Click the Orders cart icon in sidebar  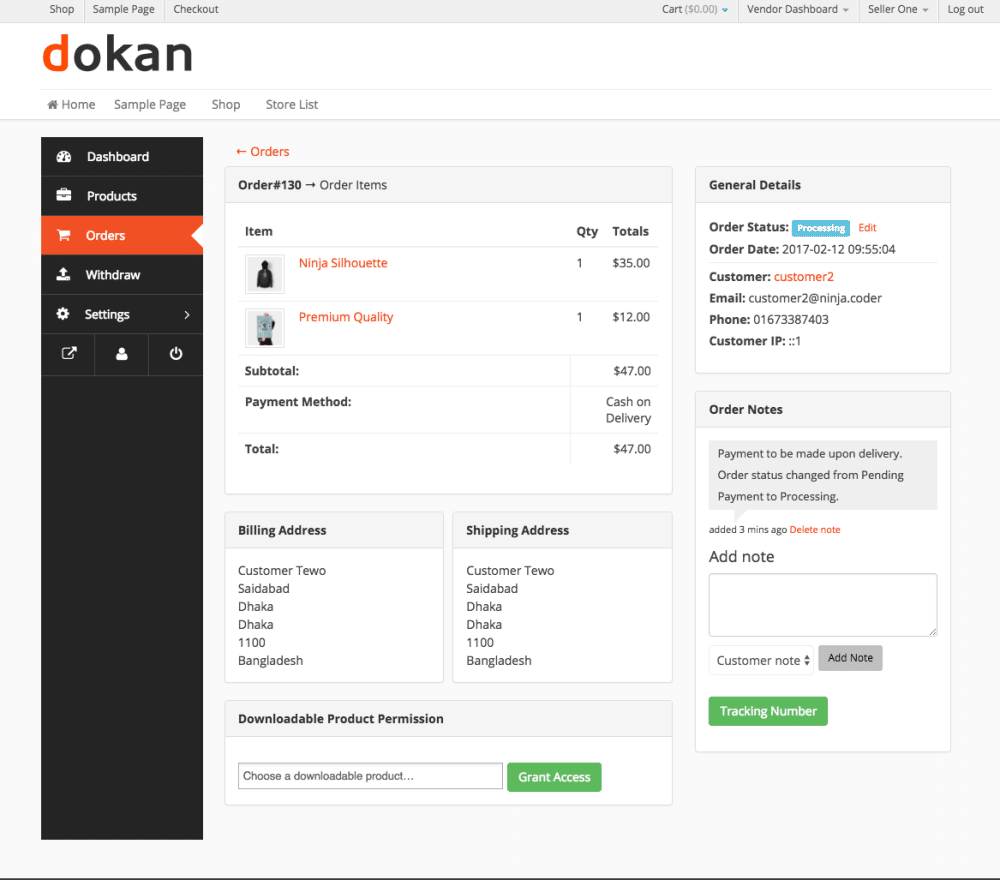(x=63, y=235)
